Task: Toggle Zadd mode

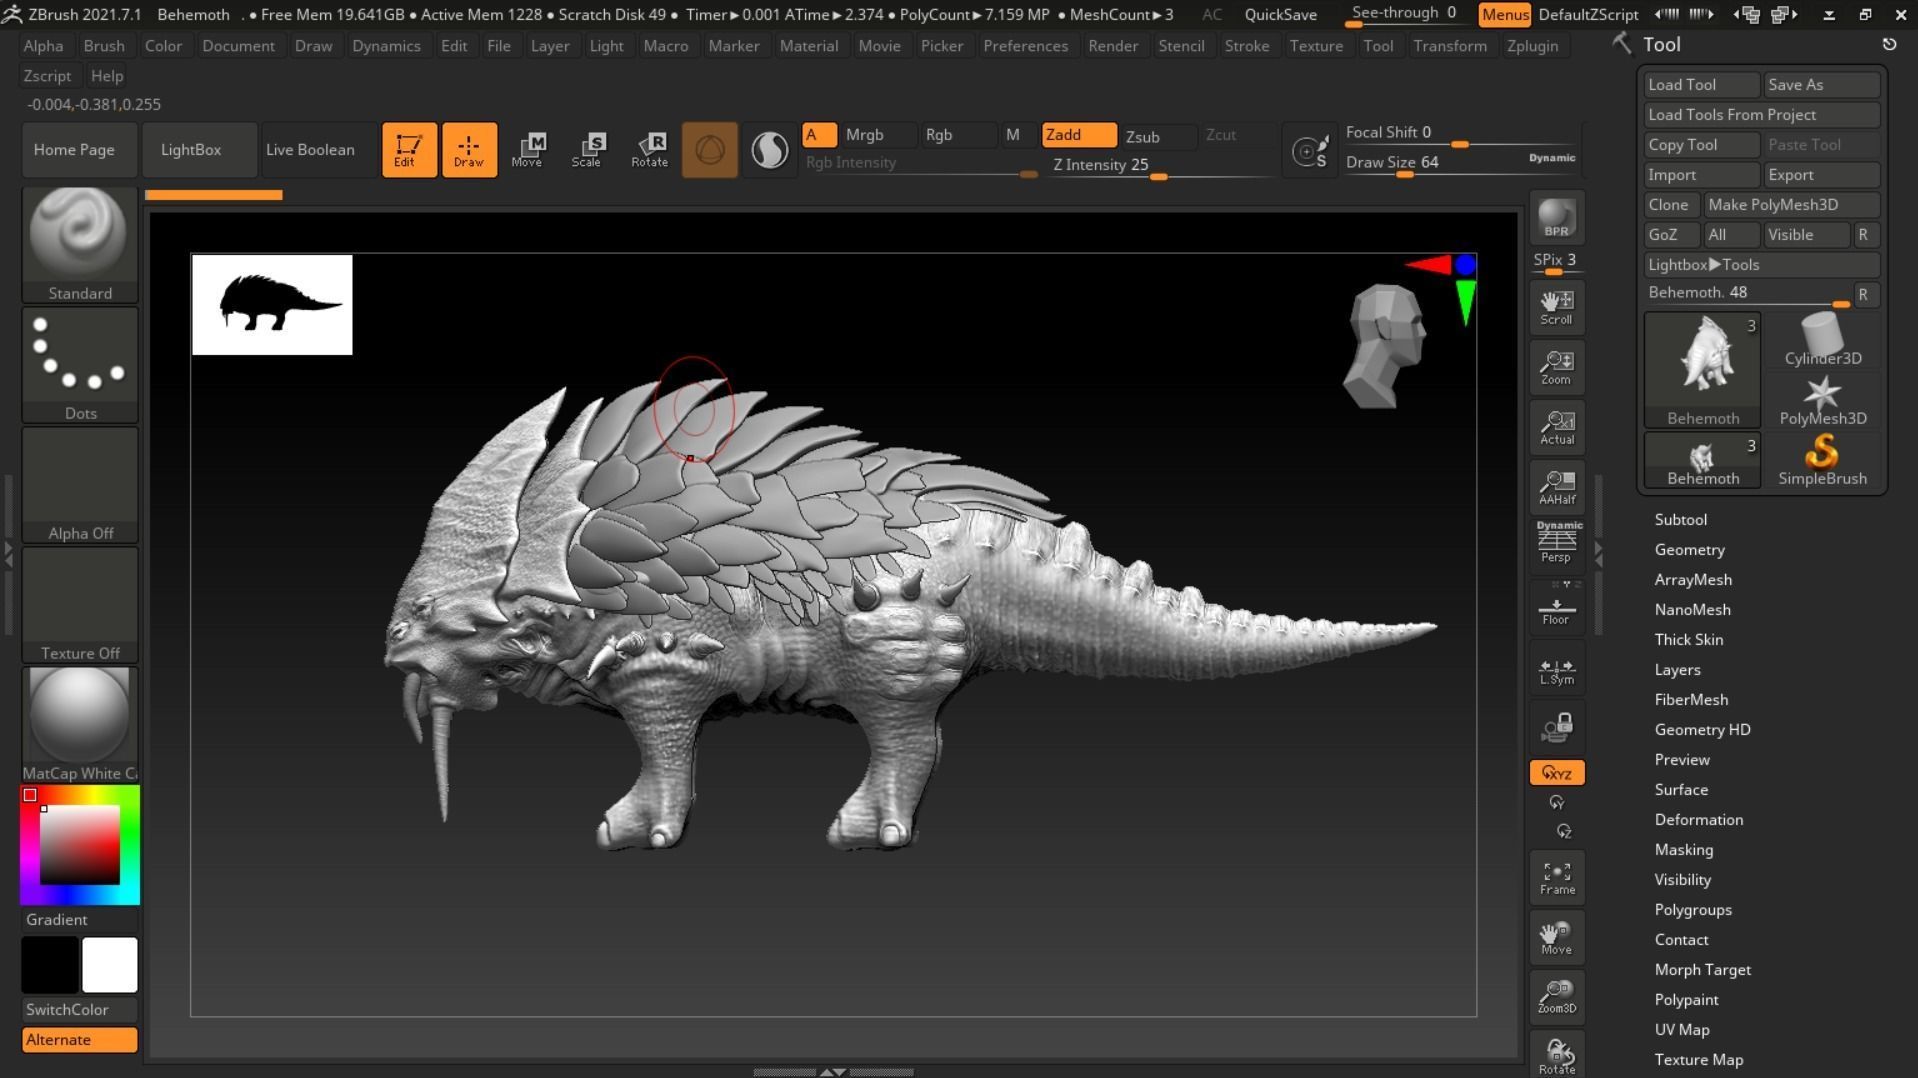Action: point(1078,135)
